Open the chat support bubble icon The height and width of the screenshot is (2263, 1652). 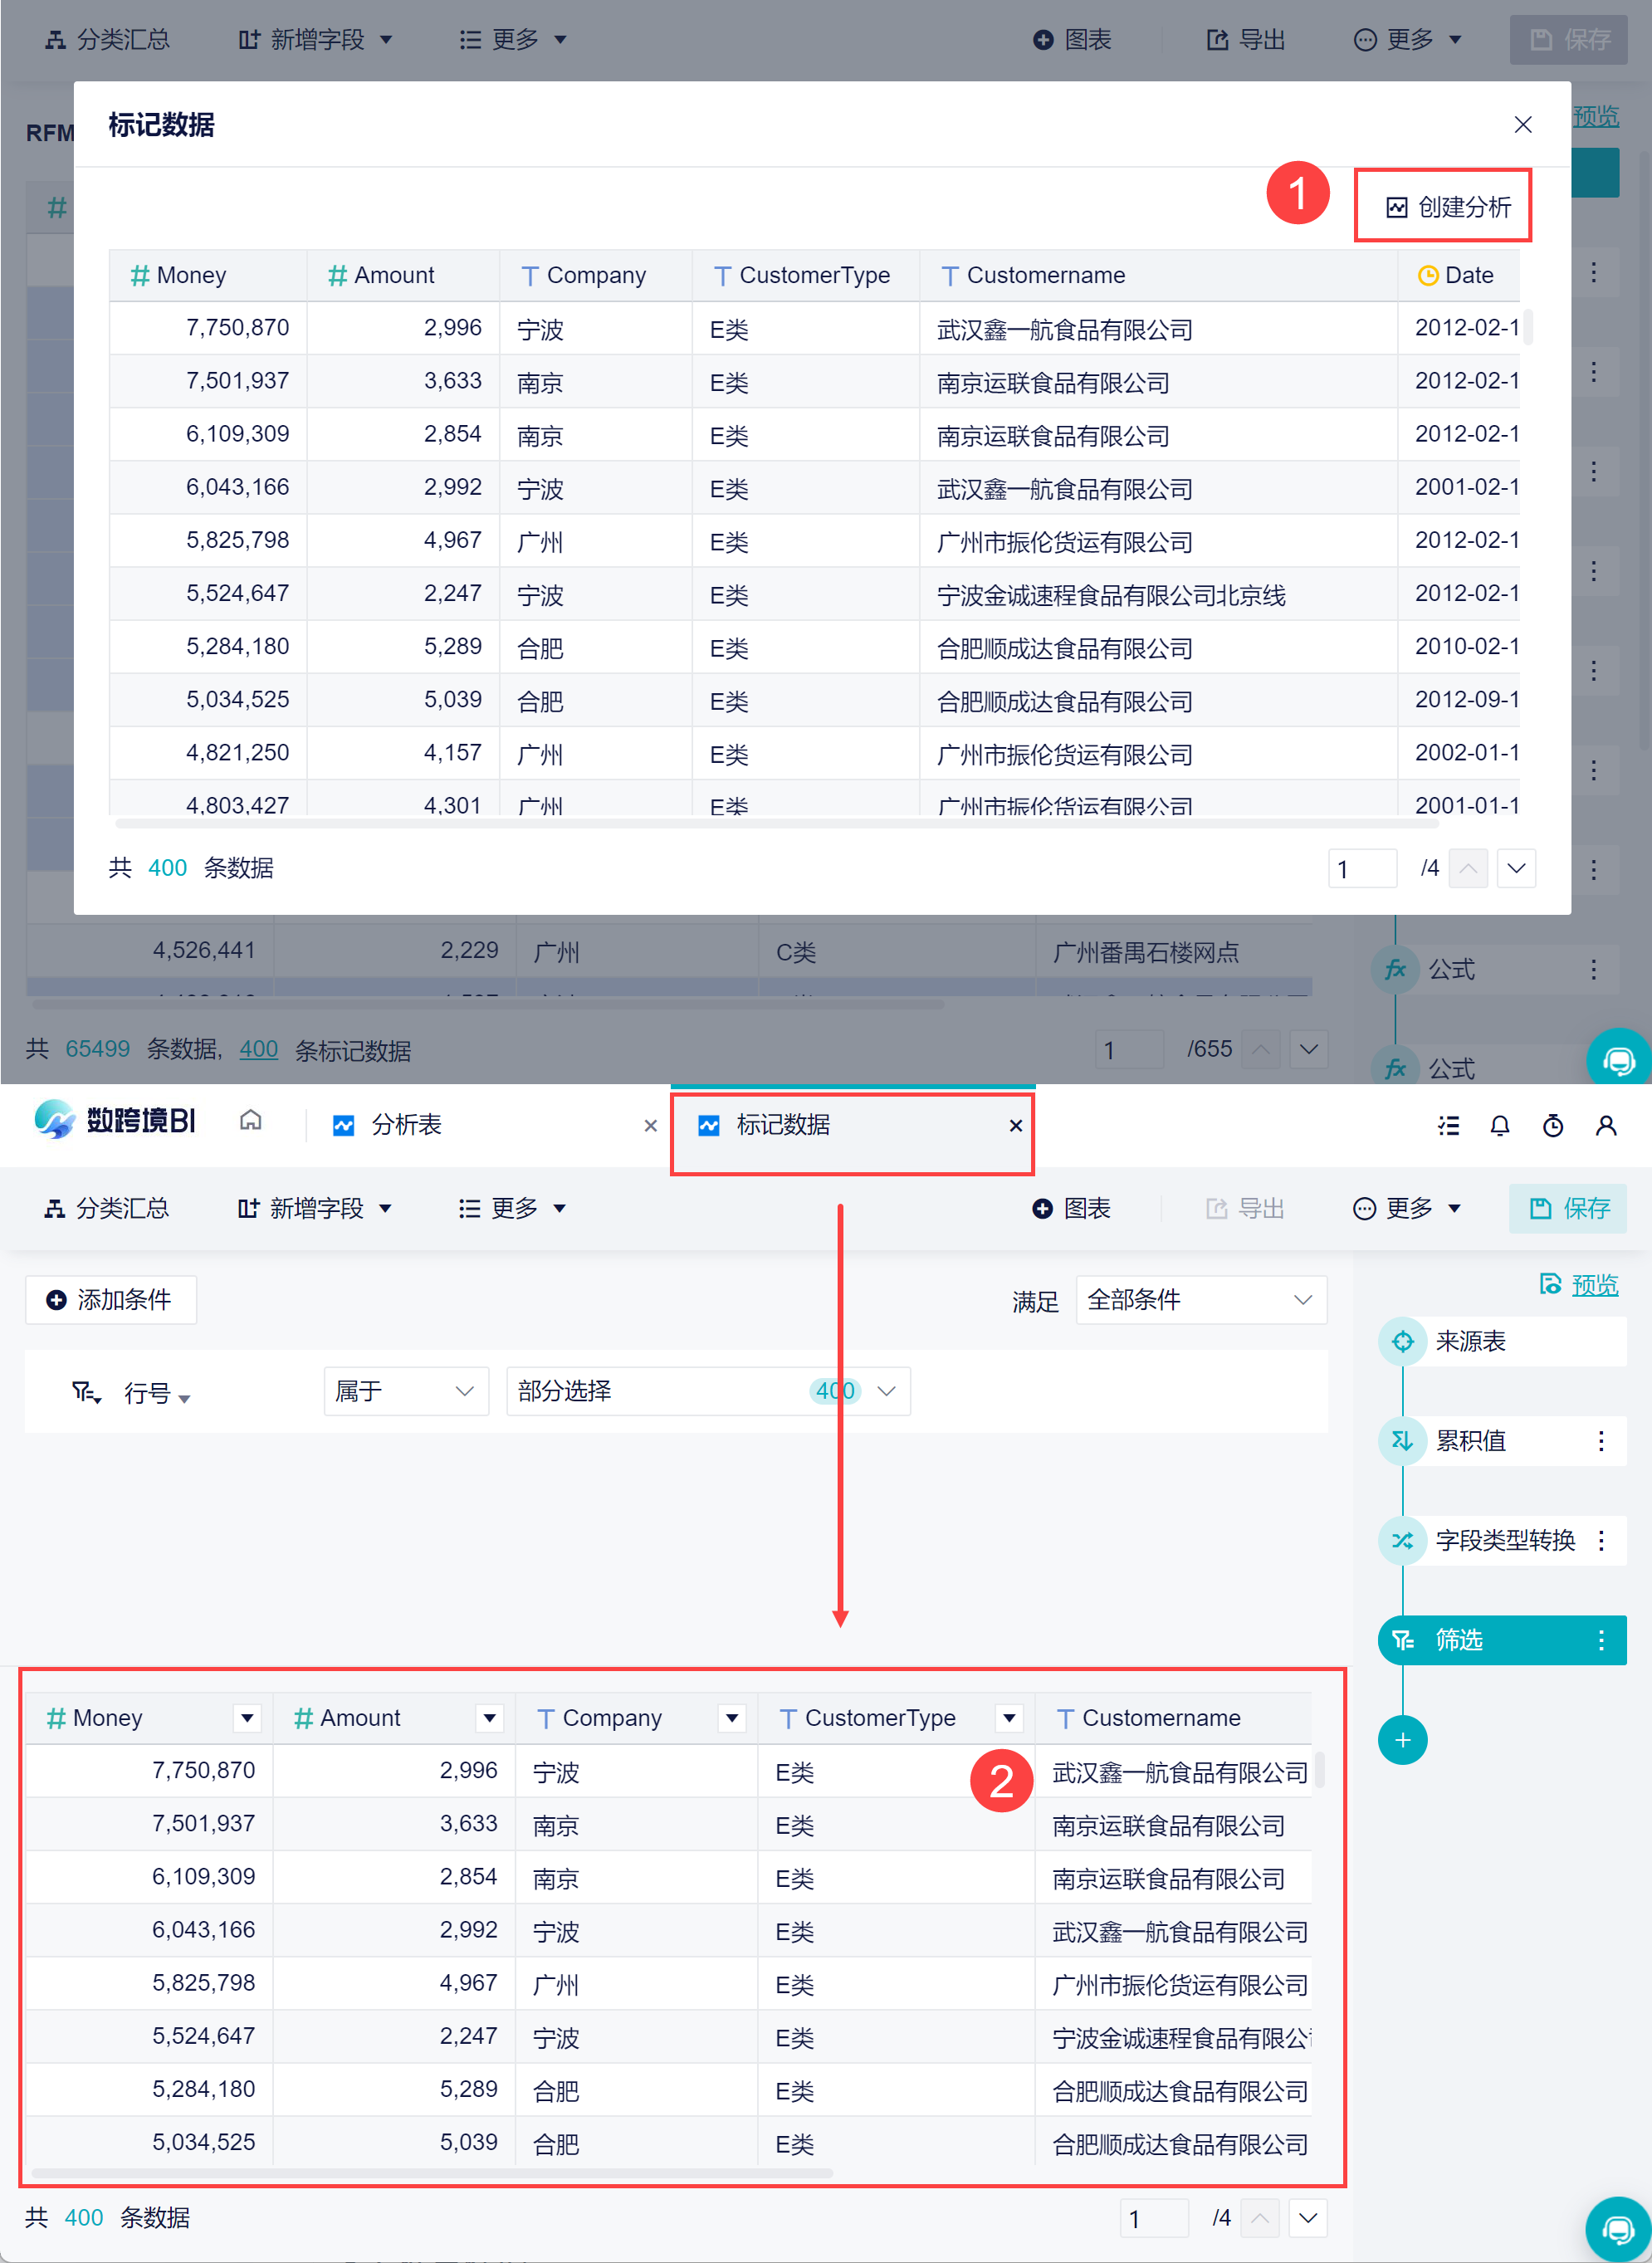pos(1617,2229)
